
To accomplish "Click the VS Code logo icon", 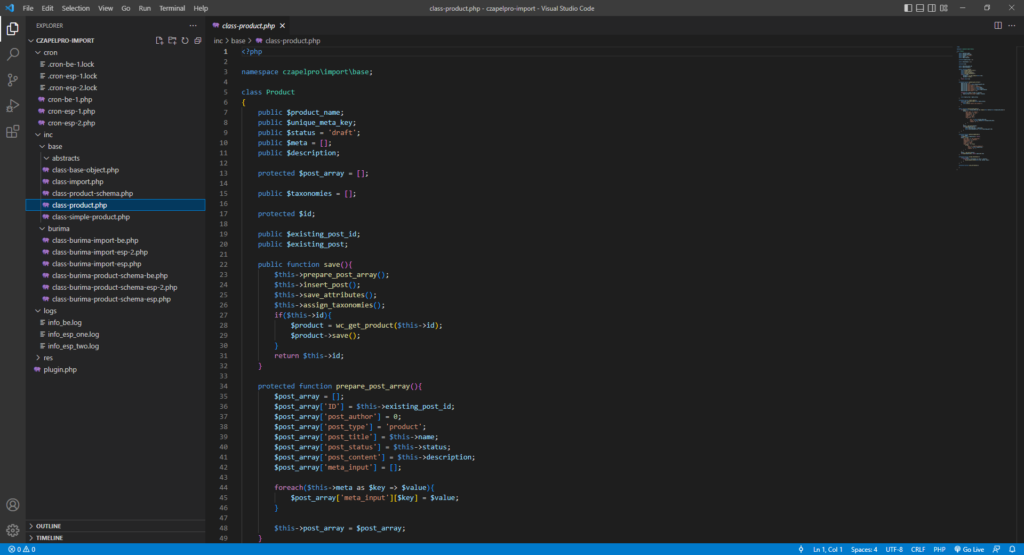I will [9, 8].
